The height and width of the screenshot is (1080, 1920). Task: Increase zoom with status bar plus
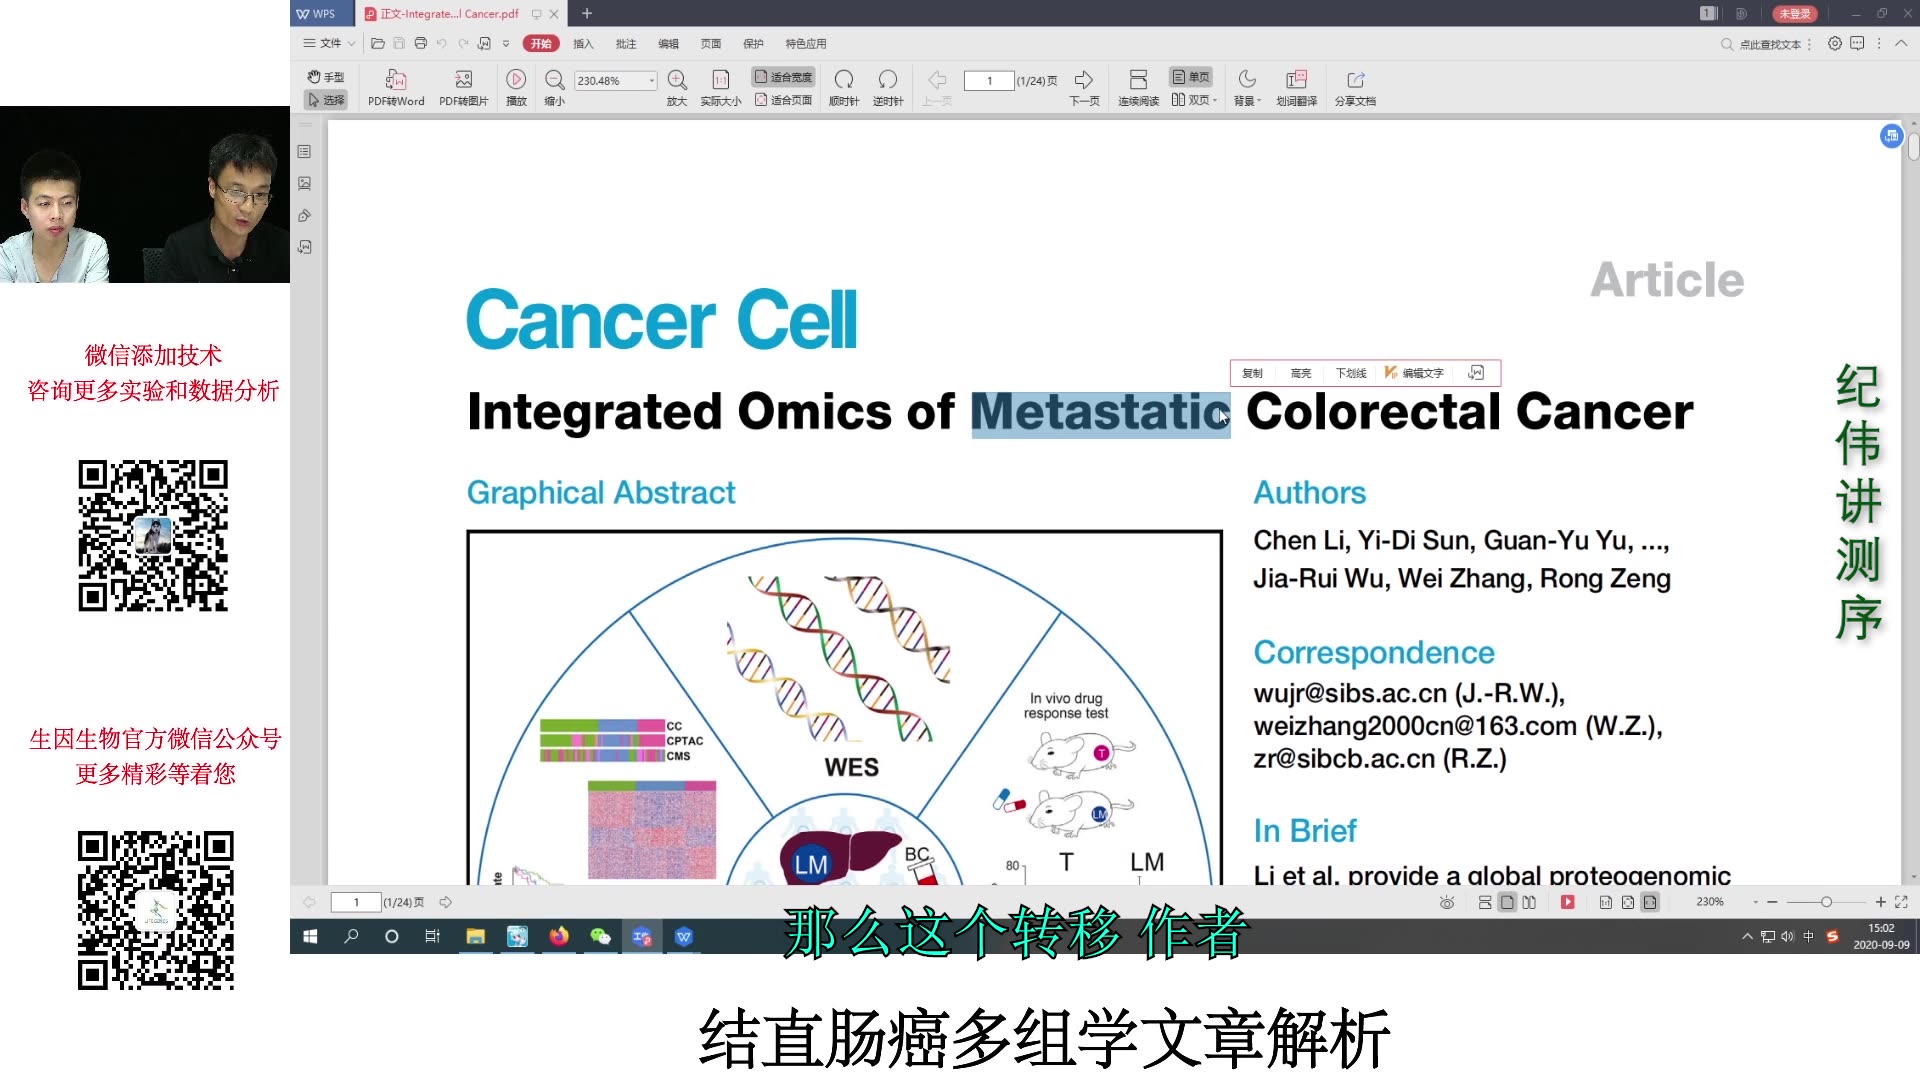point(1880,902)
